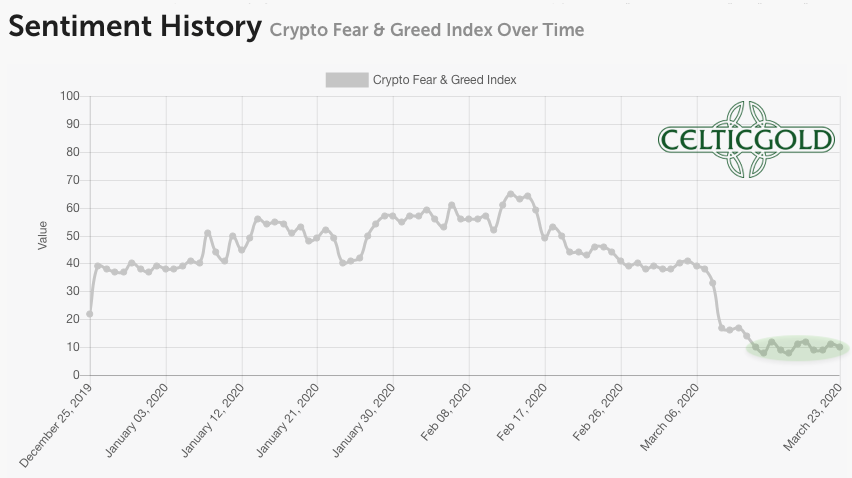Click the 'Crypto Fear & Greed Index Over Time' subtitle
This screenshot has height=478, width=852.
click(427, 30)
